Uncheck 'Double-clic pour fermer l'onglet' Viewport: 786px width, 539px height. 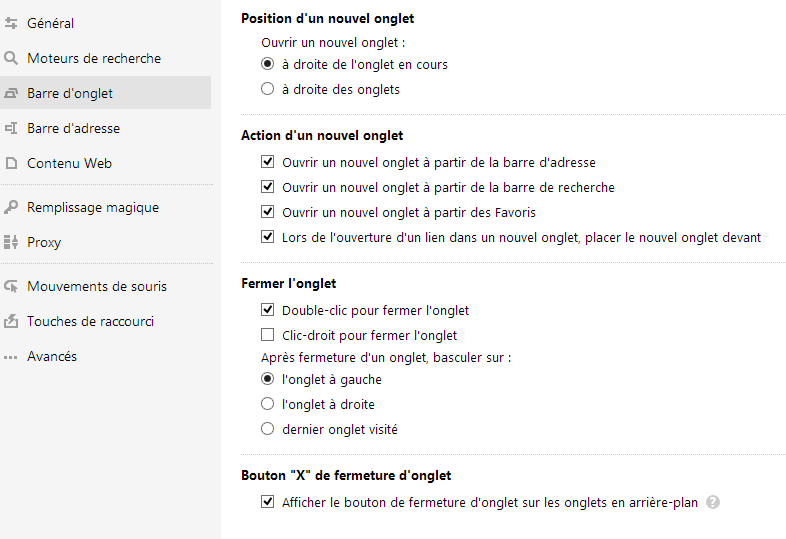[x=268, y=310]
